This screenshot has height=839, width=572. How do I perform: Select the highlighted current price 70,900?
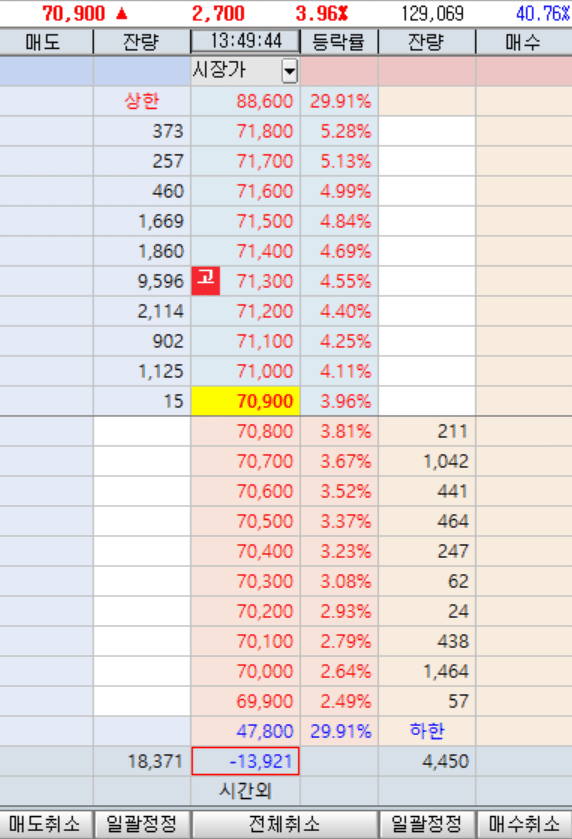pos(246,401)
